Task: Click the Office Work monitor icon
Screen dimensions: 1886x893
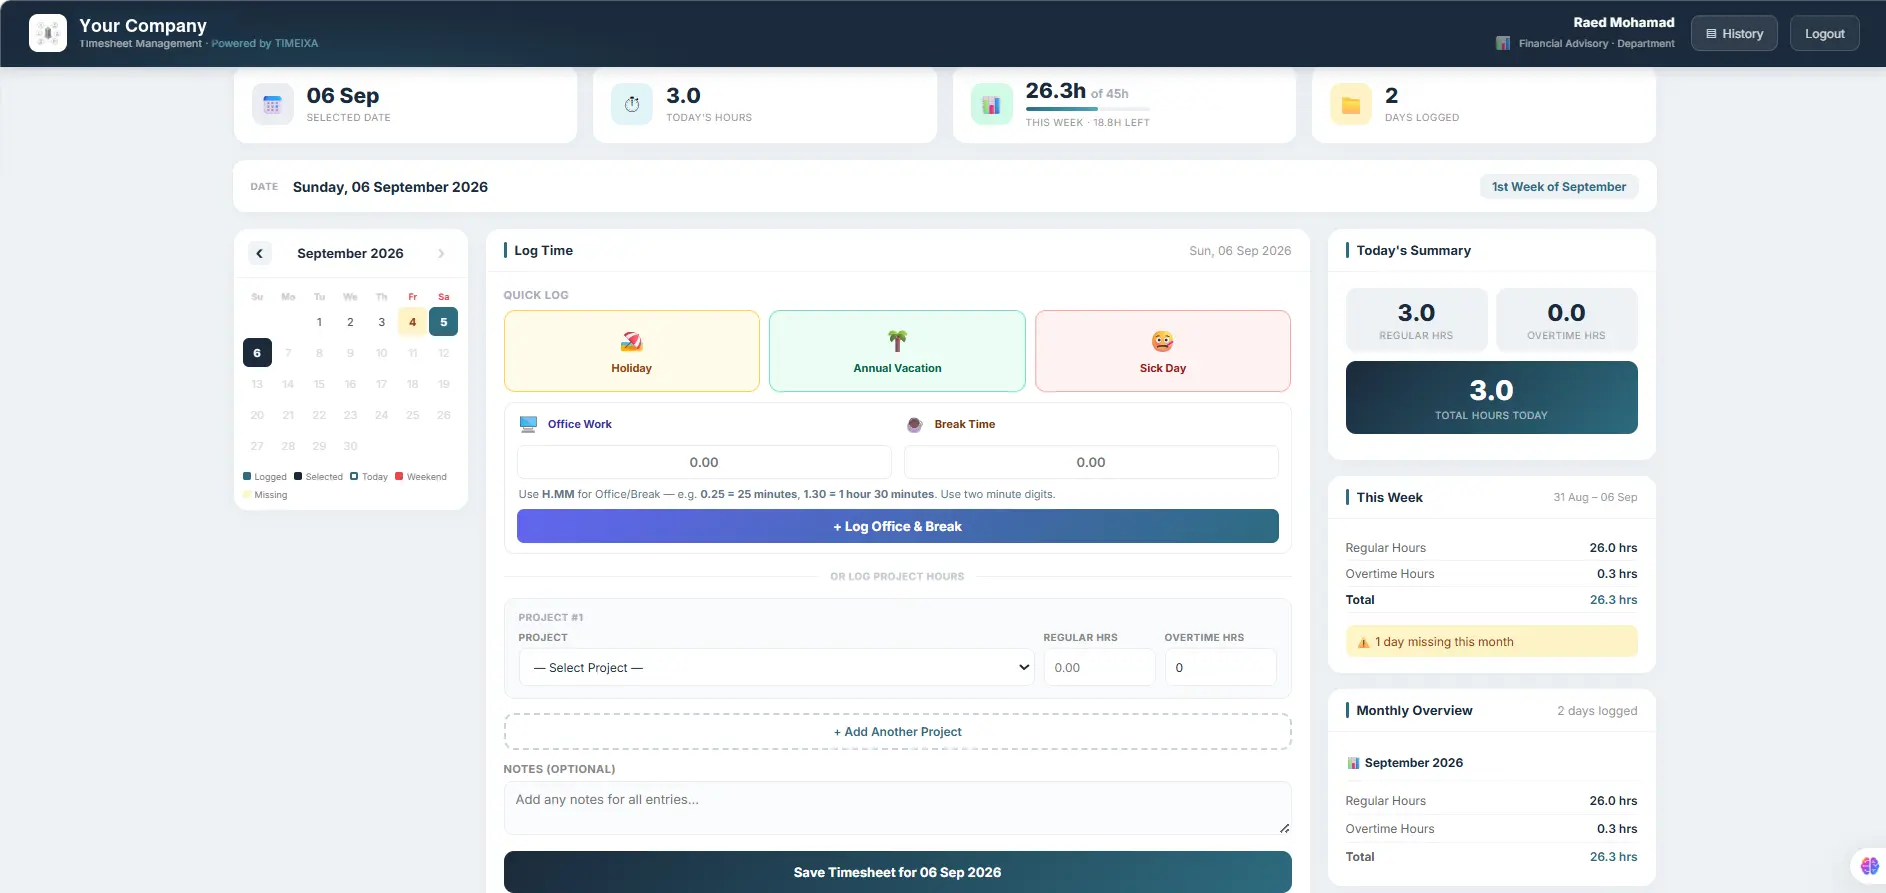Action: (528, 424)
